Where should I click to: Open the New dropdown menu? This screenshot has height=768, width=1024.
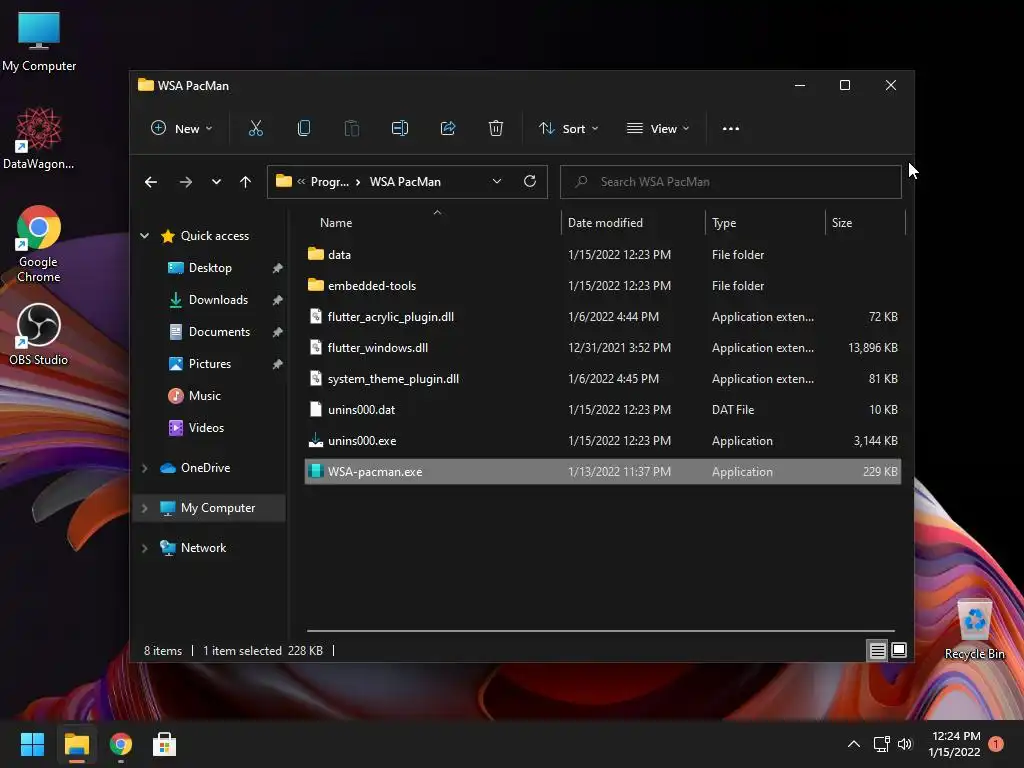coord(182,129)
